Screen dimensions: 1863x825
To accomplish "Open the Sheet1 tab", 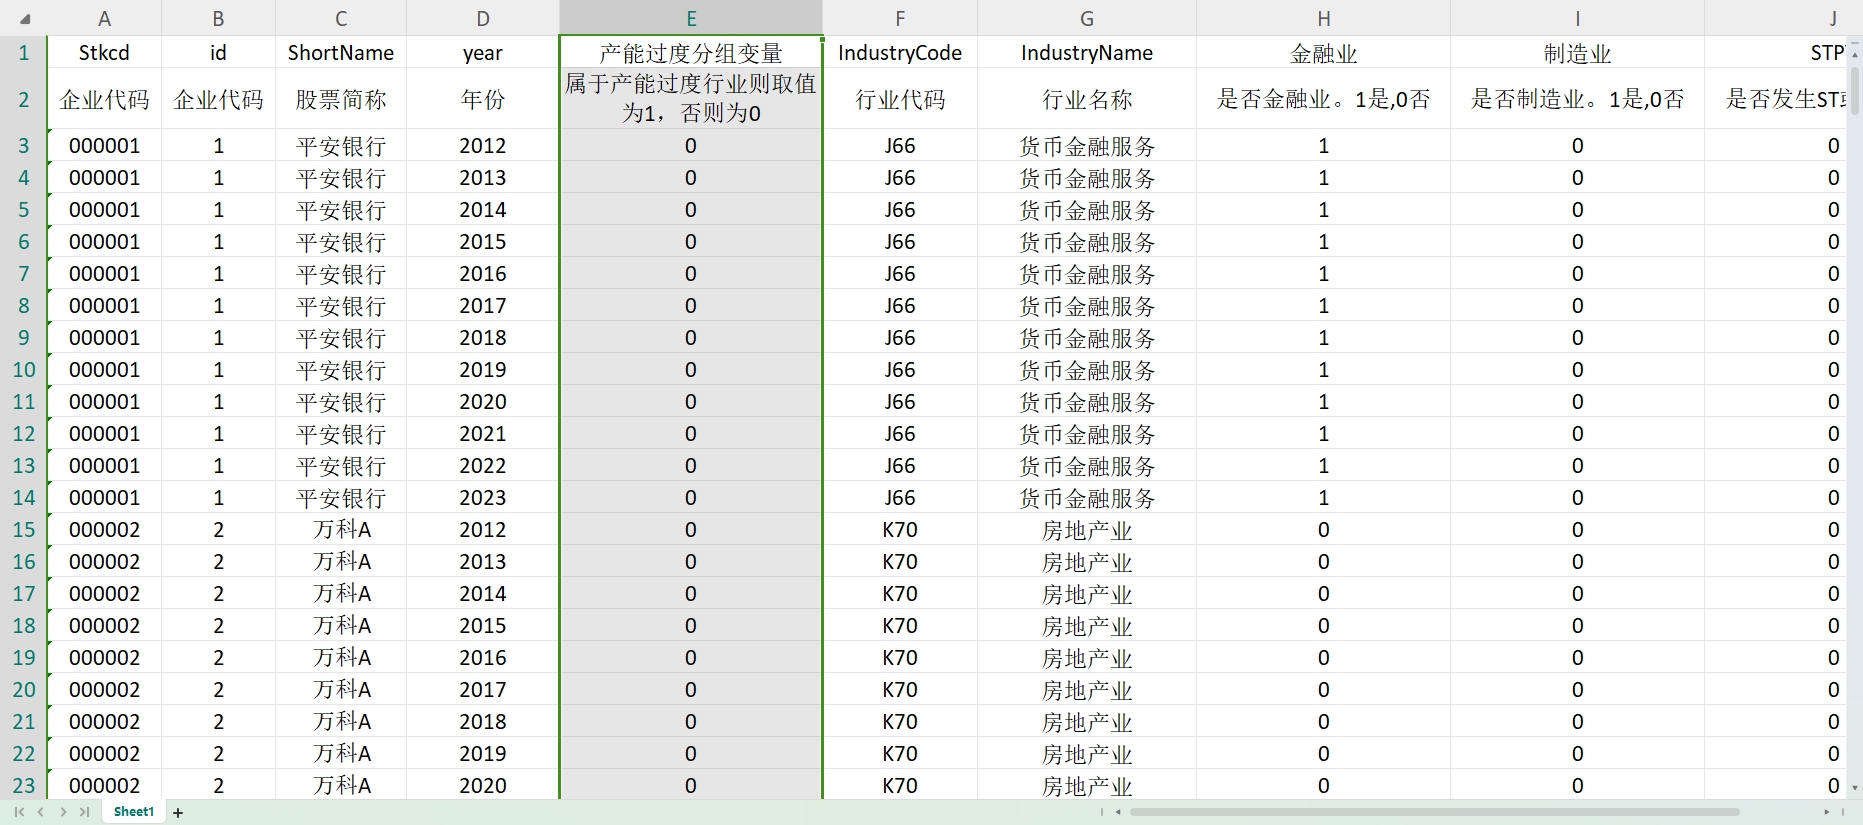I will coord(134,812).
